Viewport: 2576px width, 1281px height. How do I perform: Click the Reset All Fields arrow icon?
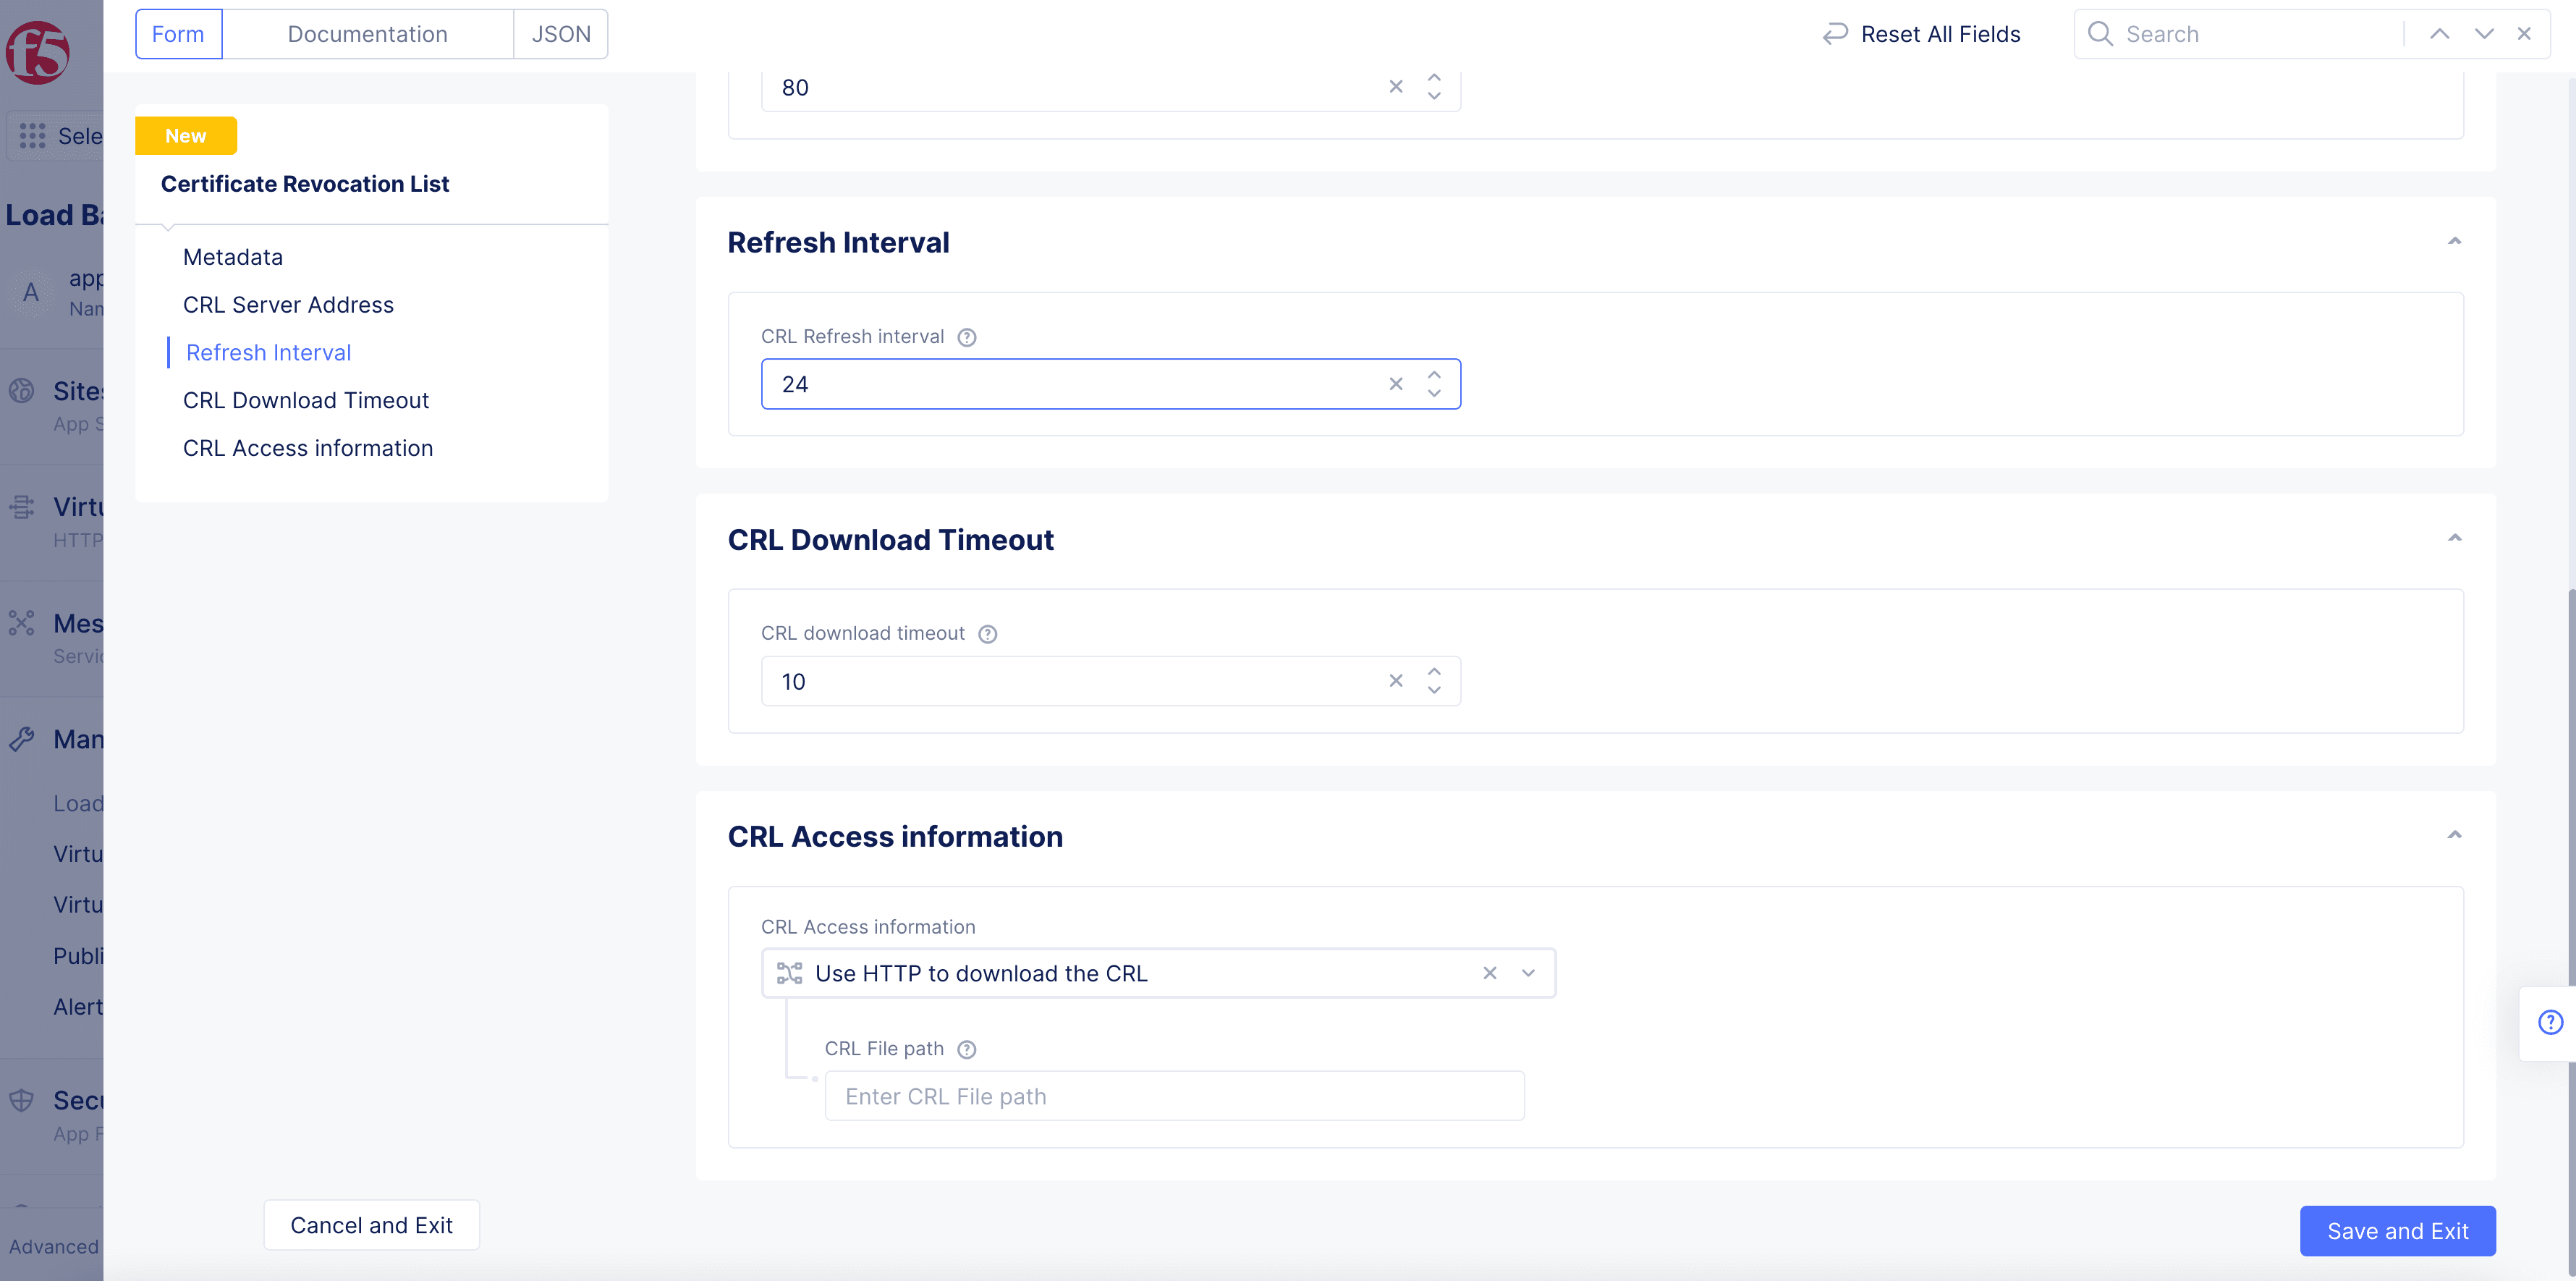pyautogui.click(x=1834, y=34)
